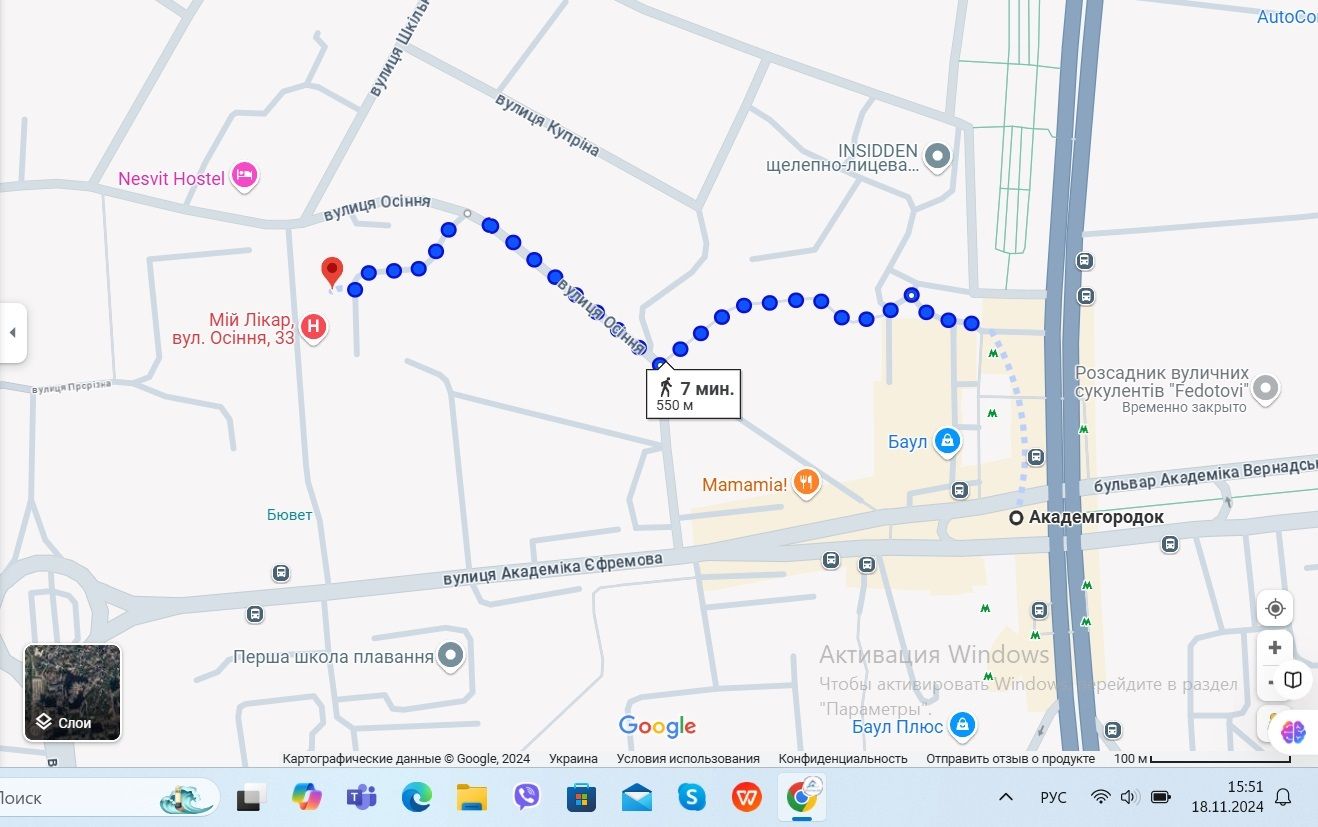Click the вулиця Купріна street label
Screen dimensions: 1318x827
[x=547, y=126]
